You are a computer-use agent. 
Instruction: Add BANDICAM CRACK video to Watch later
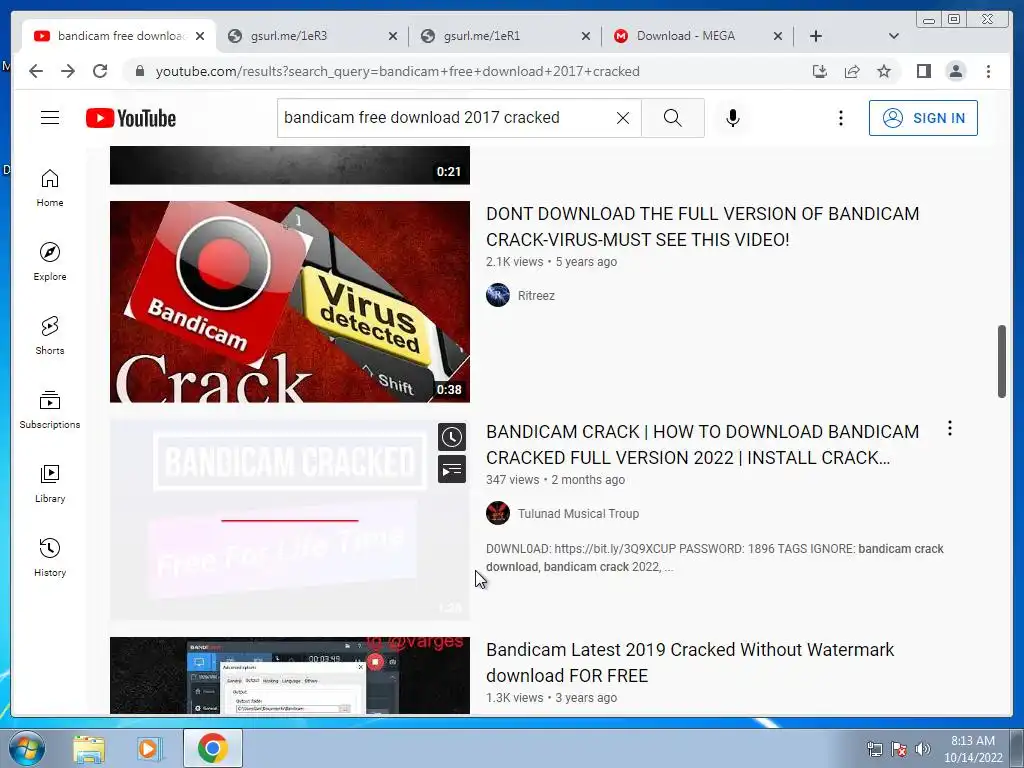click(452, 437)
